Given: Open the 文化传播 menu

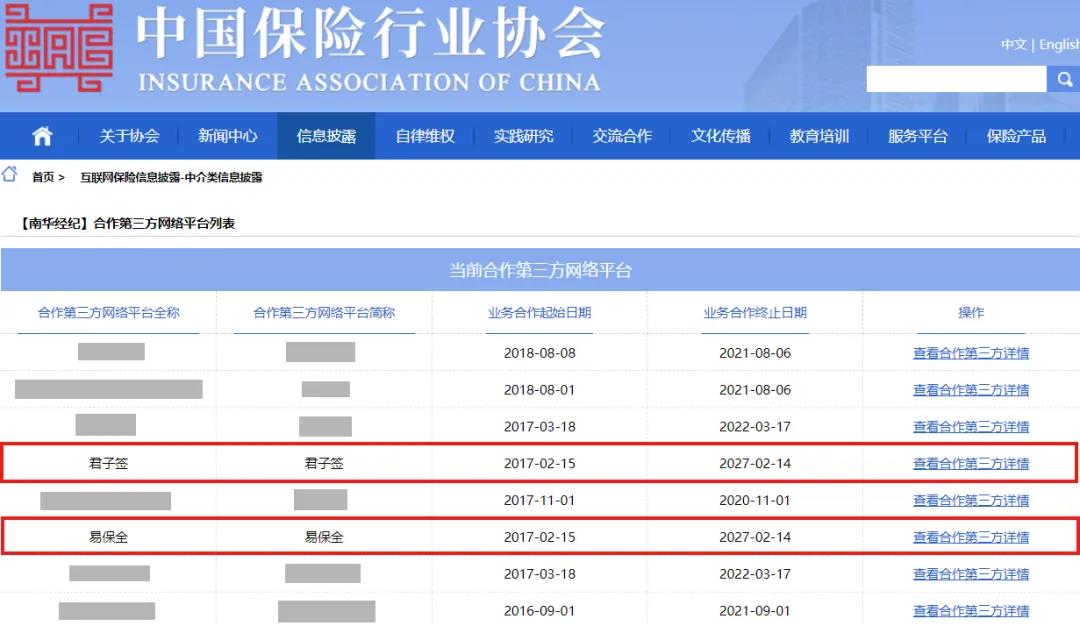Looking at the screenshot, I should pos(720,136).
